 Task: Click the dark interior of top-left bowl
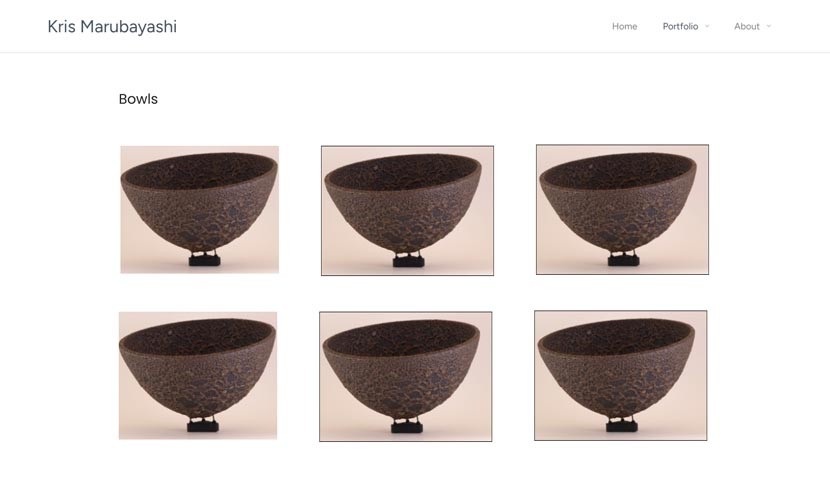click(199, 170)
